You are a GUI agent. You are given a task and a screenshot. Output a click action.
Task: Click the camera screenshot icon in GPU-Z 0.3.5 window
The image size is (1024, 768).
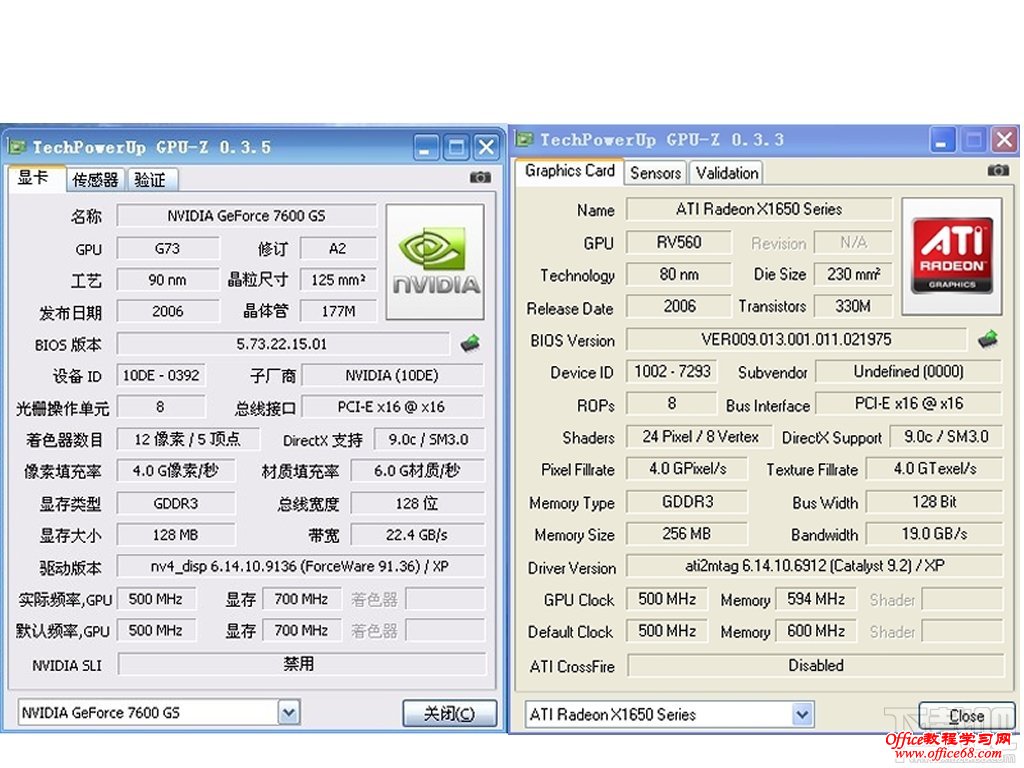(480, 177)
